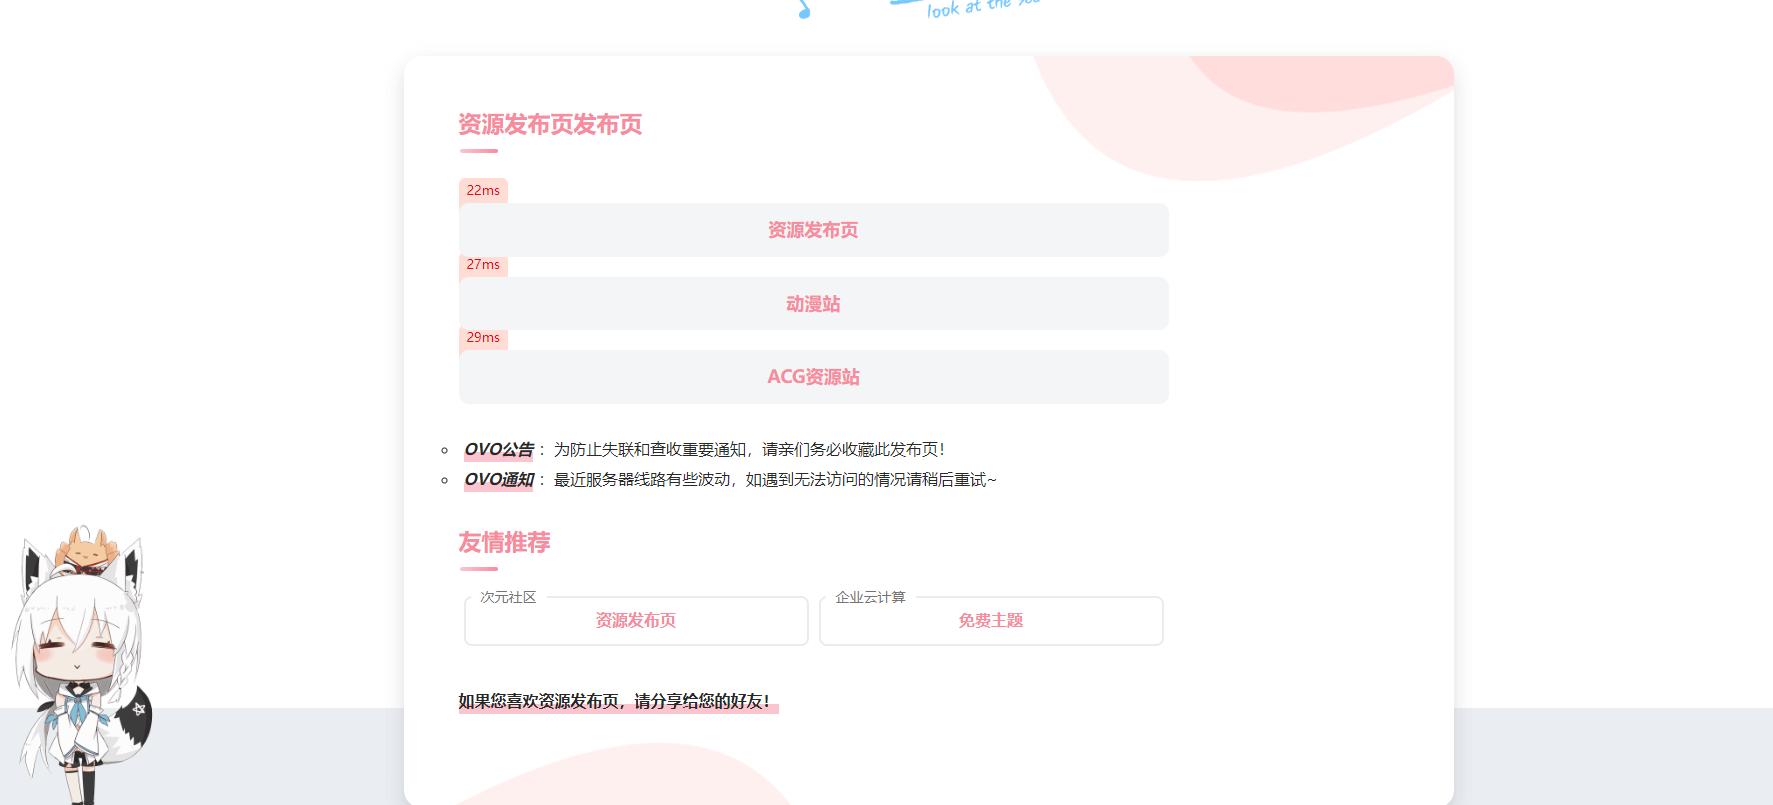1773x805 pixels.
Task: Open 资源发布页 under 次元社区
Action: (x=636, y=621)
